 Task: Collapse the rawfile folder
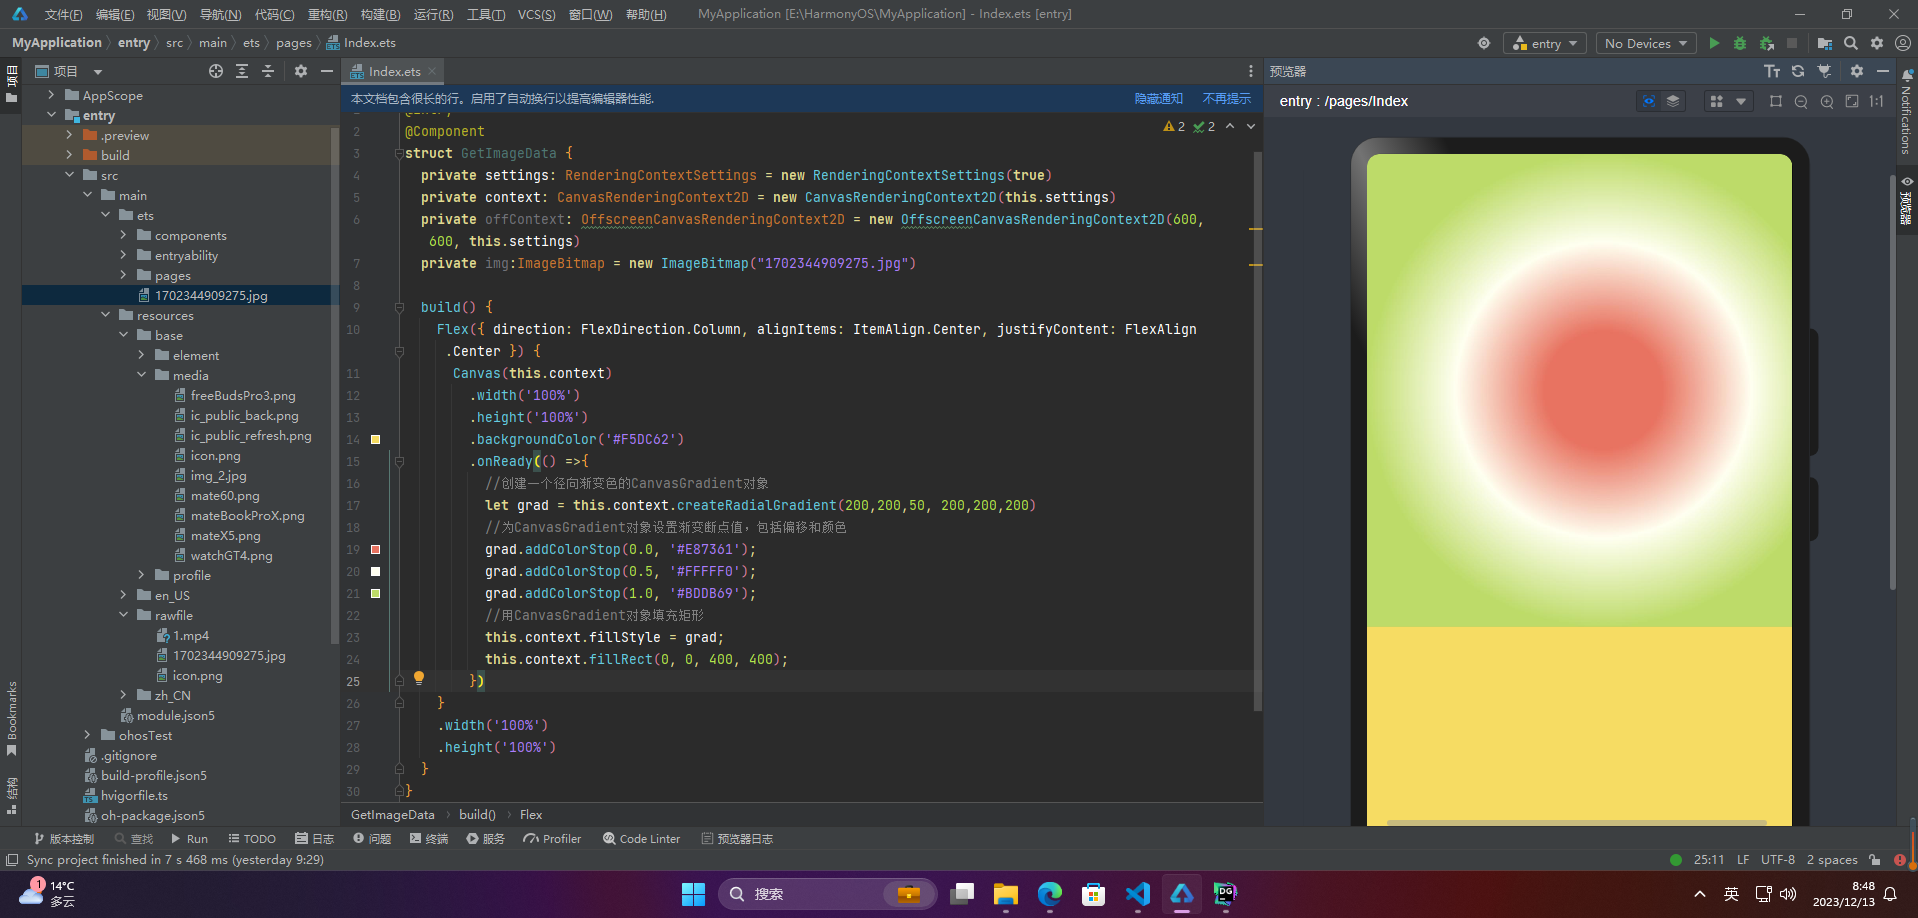point(124,615)
